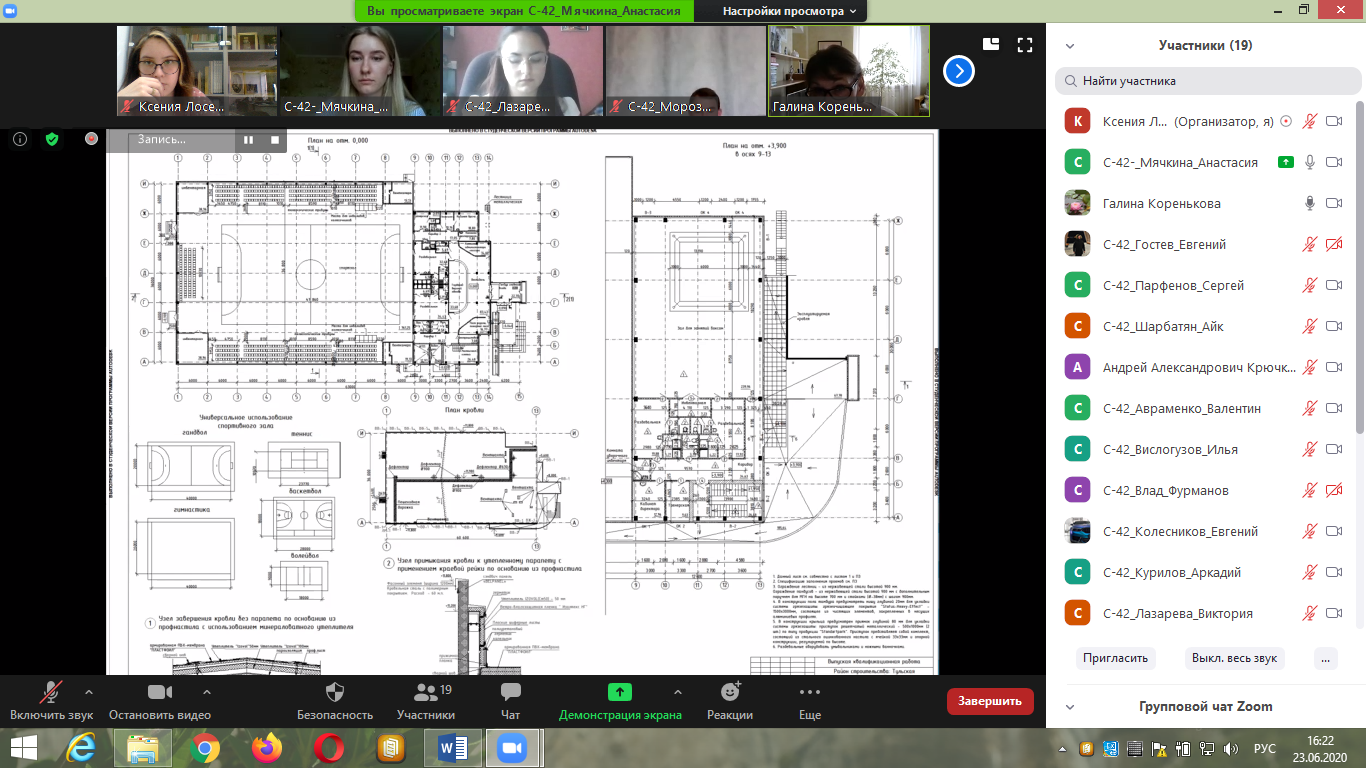Click the participants list vertical scrollbar
Viewport: 1366px width, 768px height.
click(1359, 265)
